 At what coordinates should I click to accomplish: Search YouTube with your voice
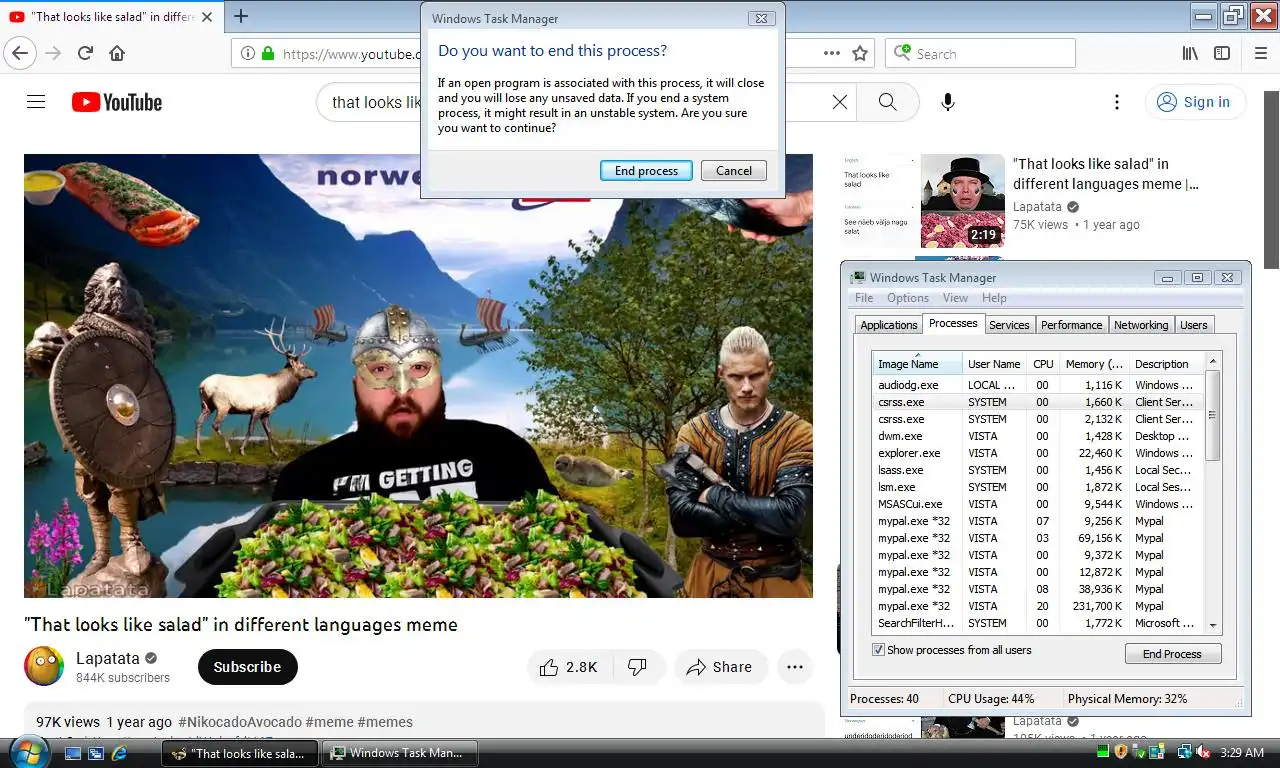[x=948, y=102]
